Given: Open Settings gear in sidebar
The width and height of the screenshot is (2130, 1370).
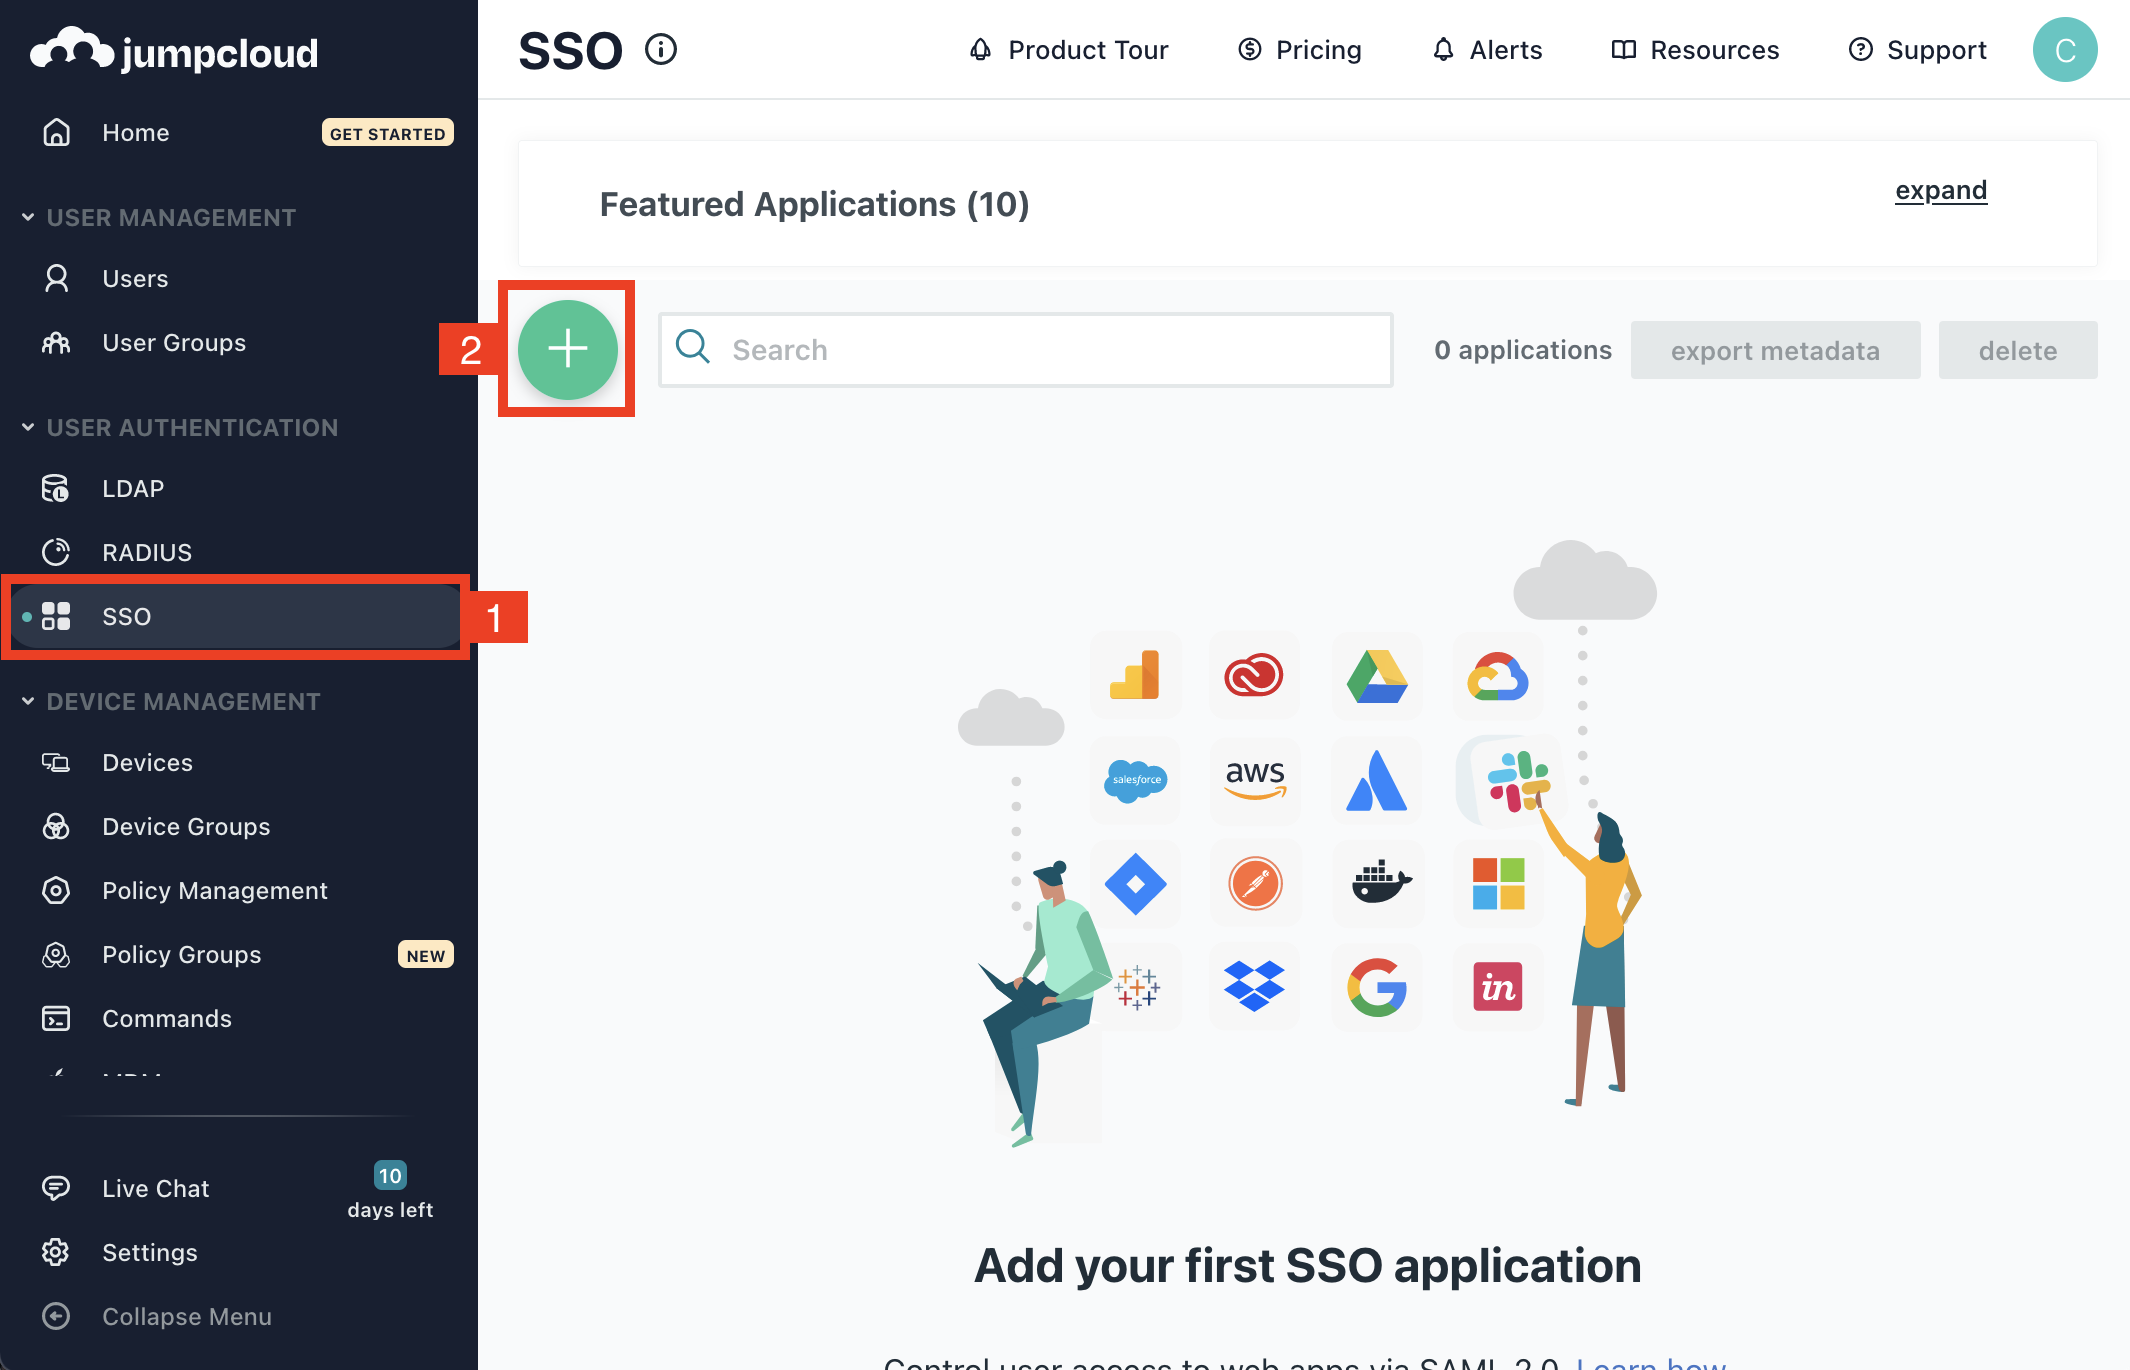Looking at the screenshot, I should pos(149,1253).
